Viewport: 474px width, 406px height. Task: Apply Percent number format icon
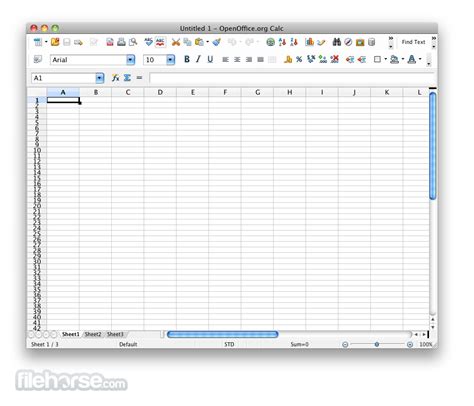click(299, 59)
